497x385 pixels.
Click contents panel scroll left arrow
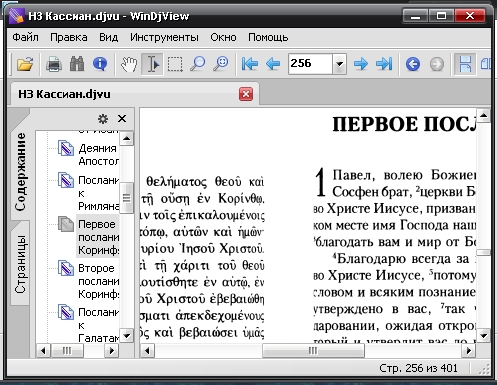pyautogui.click(x=43, y=351)
